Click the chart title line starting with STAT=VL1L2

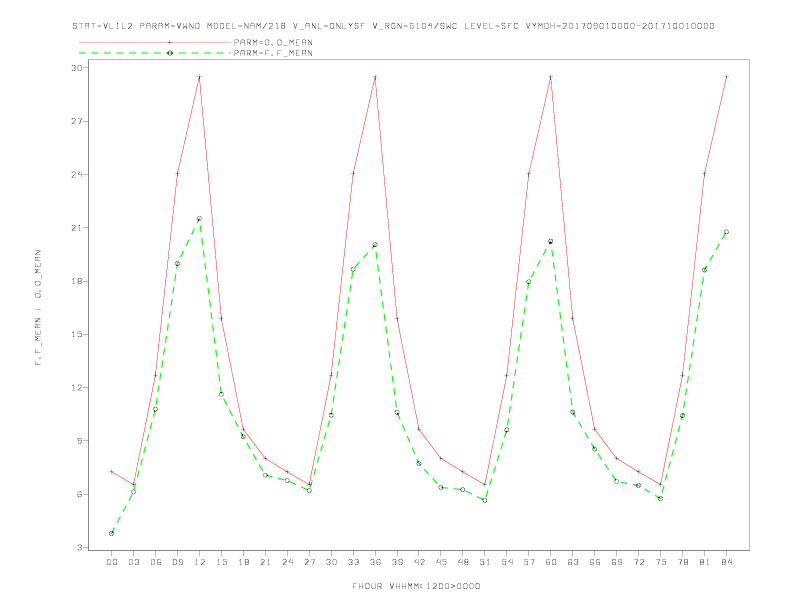click(x=393, y=26)
